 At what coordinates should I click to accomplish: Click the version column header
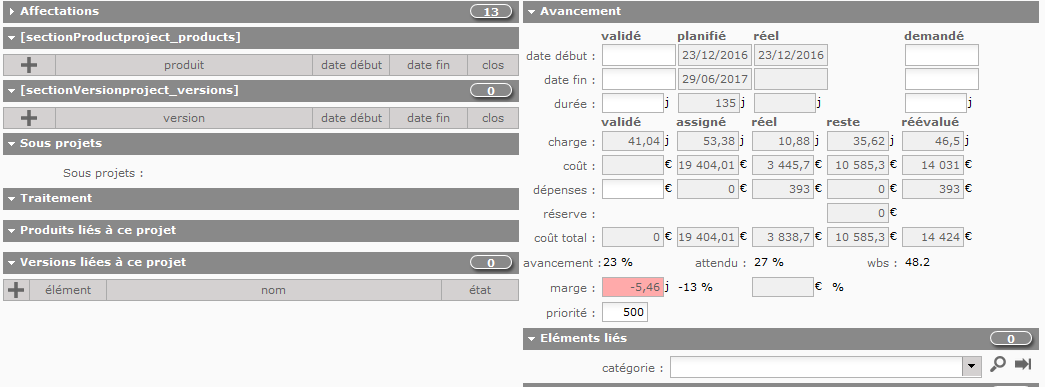184,118
